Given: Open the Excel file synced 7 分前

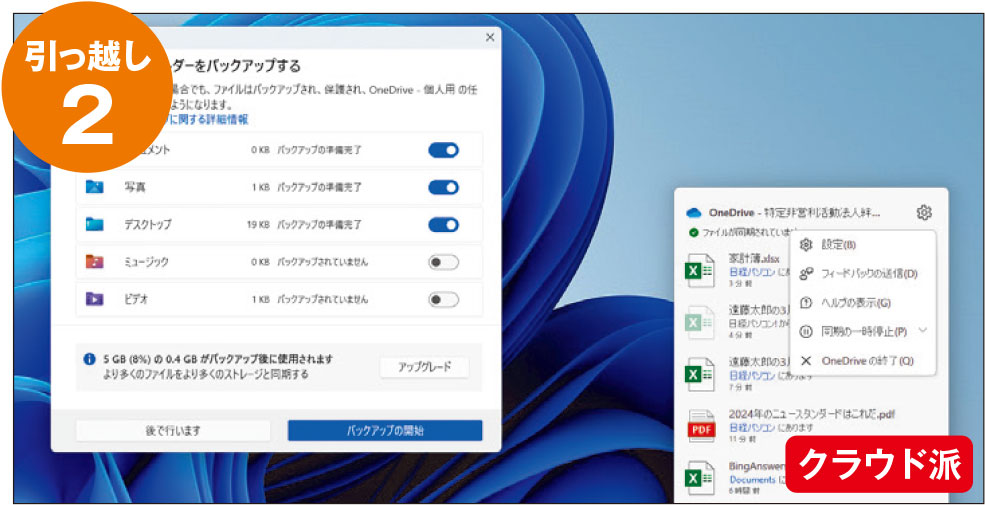Looking at the screenshot, I should click(700, 374).
